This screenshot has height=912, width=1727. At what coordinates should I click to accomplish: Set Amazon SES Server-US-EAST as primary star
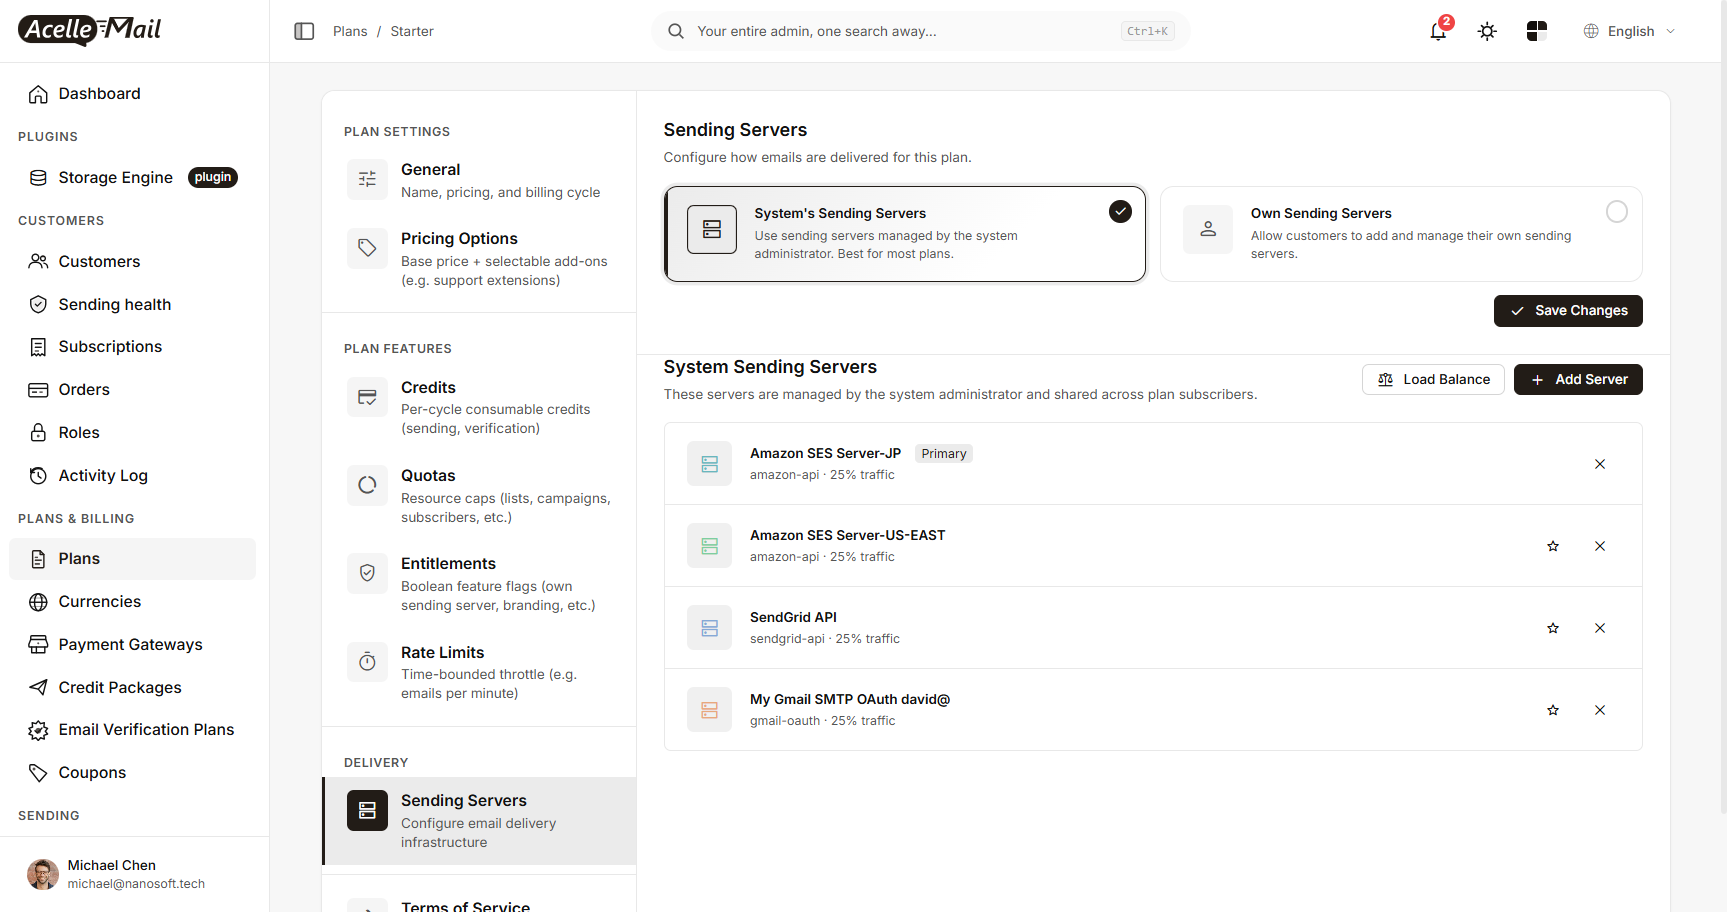(1553, 546)
